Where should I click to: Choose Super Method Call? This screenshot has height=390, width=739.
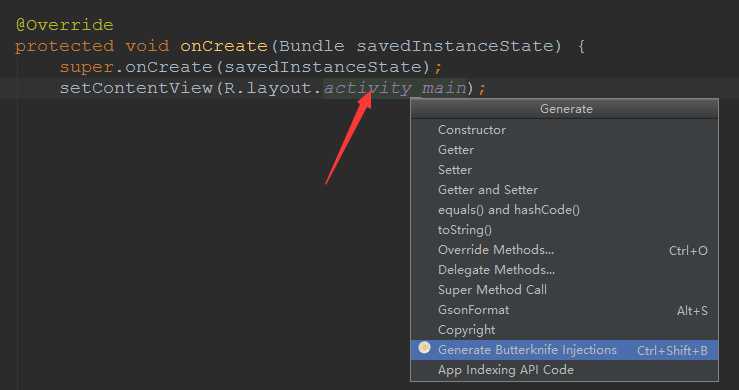pyautogui.click(x=565, y=290)
